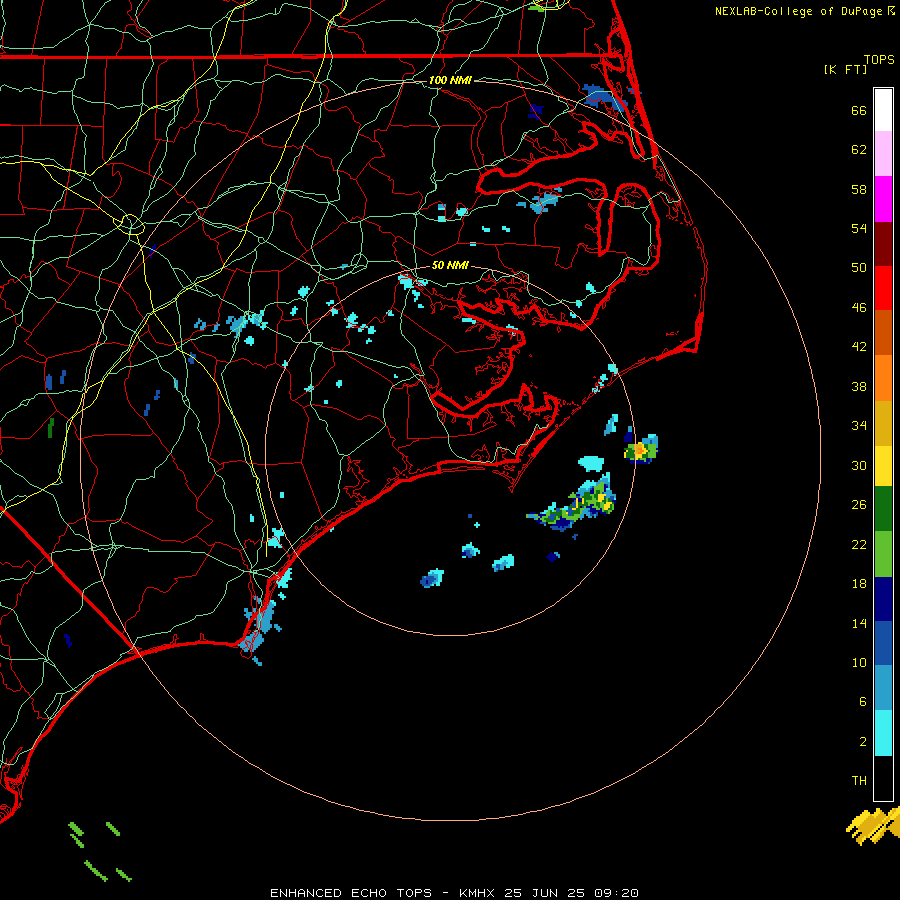Click the light blue legend swatch

[x=883, y=688]
